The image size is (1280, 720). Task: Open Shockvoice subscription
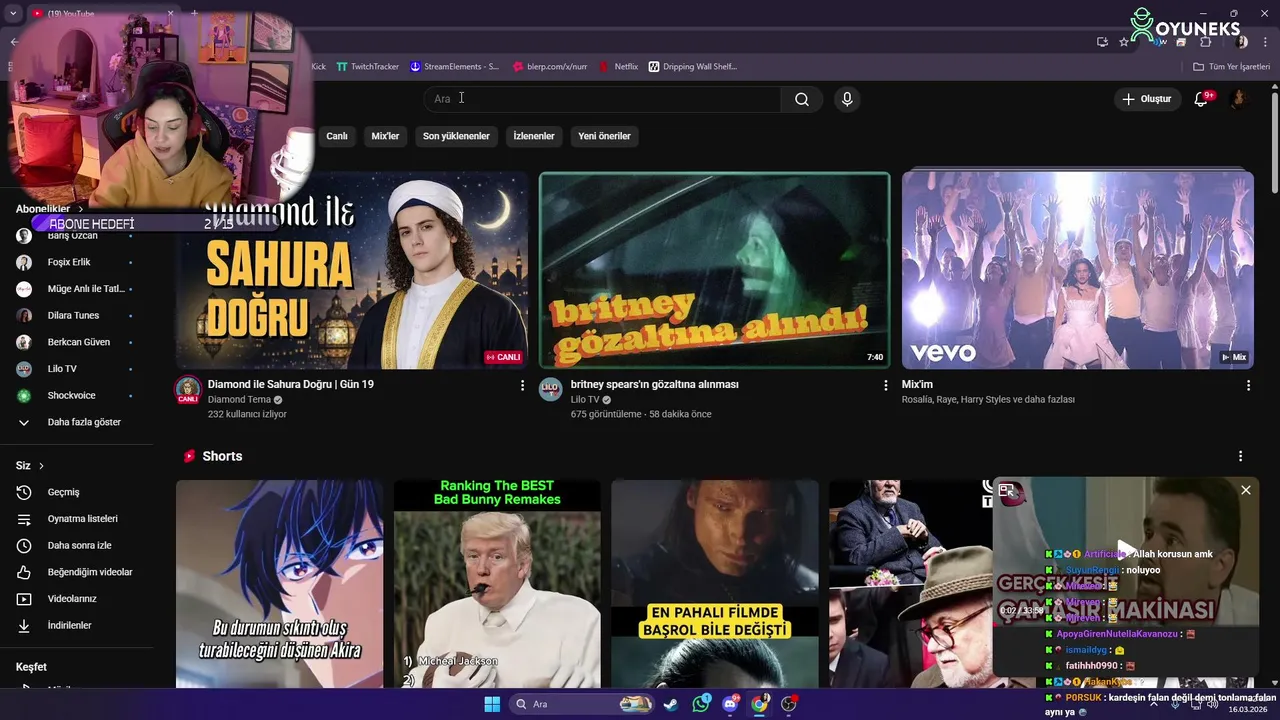(75, 395)
